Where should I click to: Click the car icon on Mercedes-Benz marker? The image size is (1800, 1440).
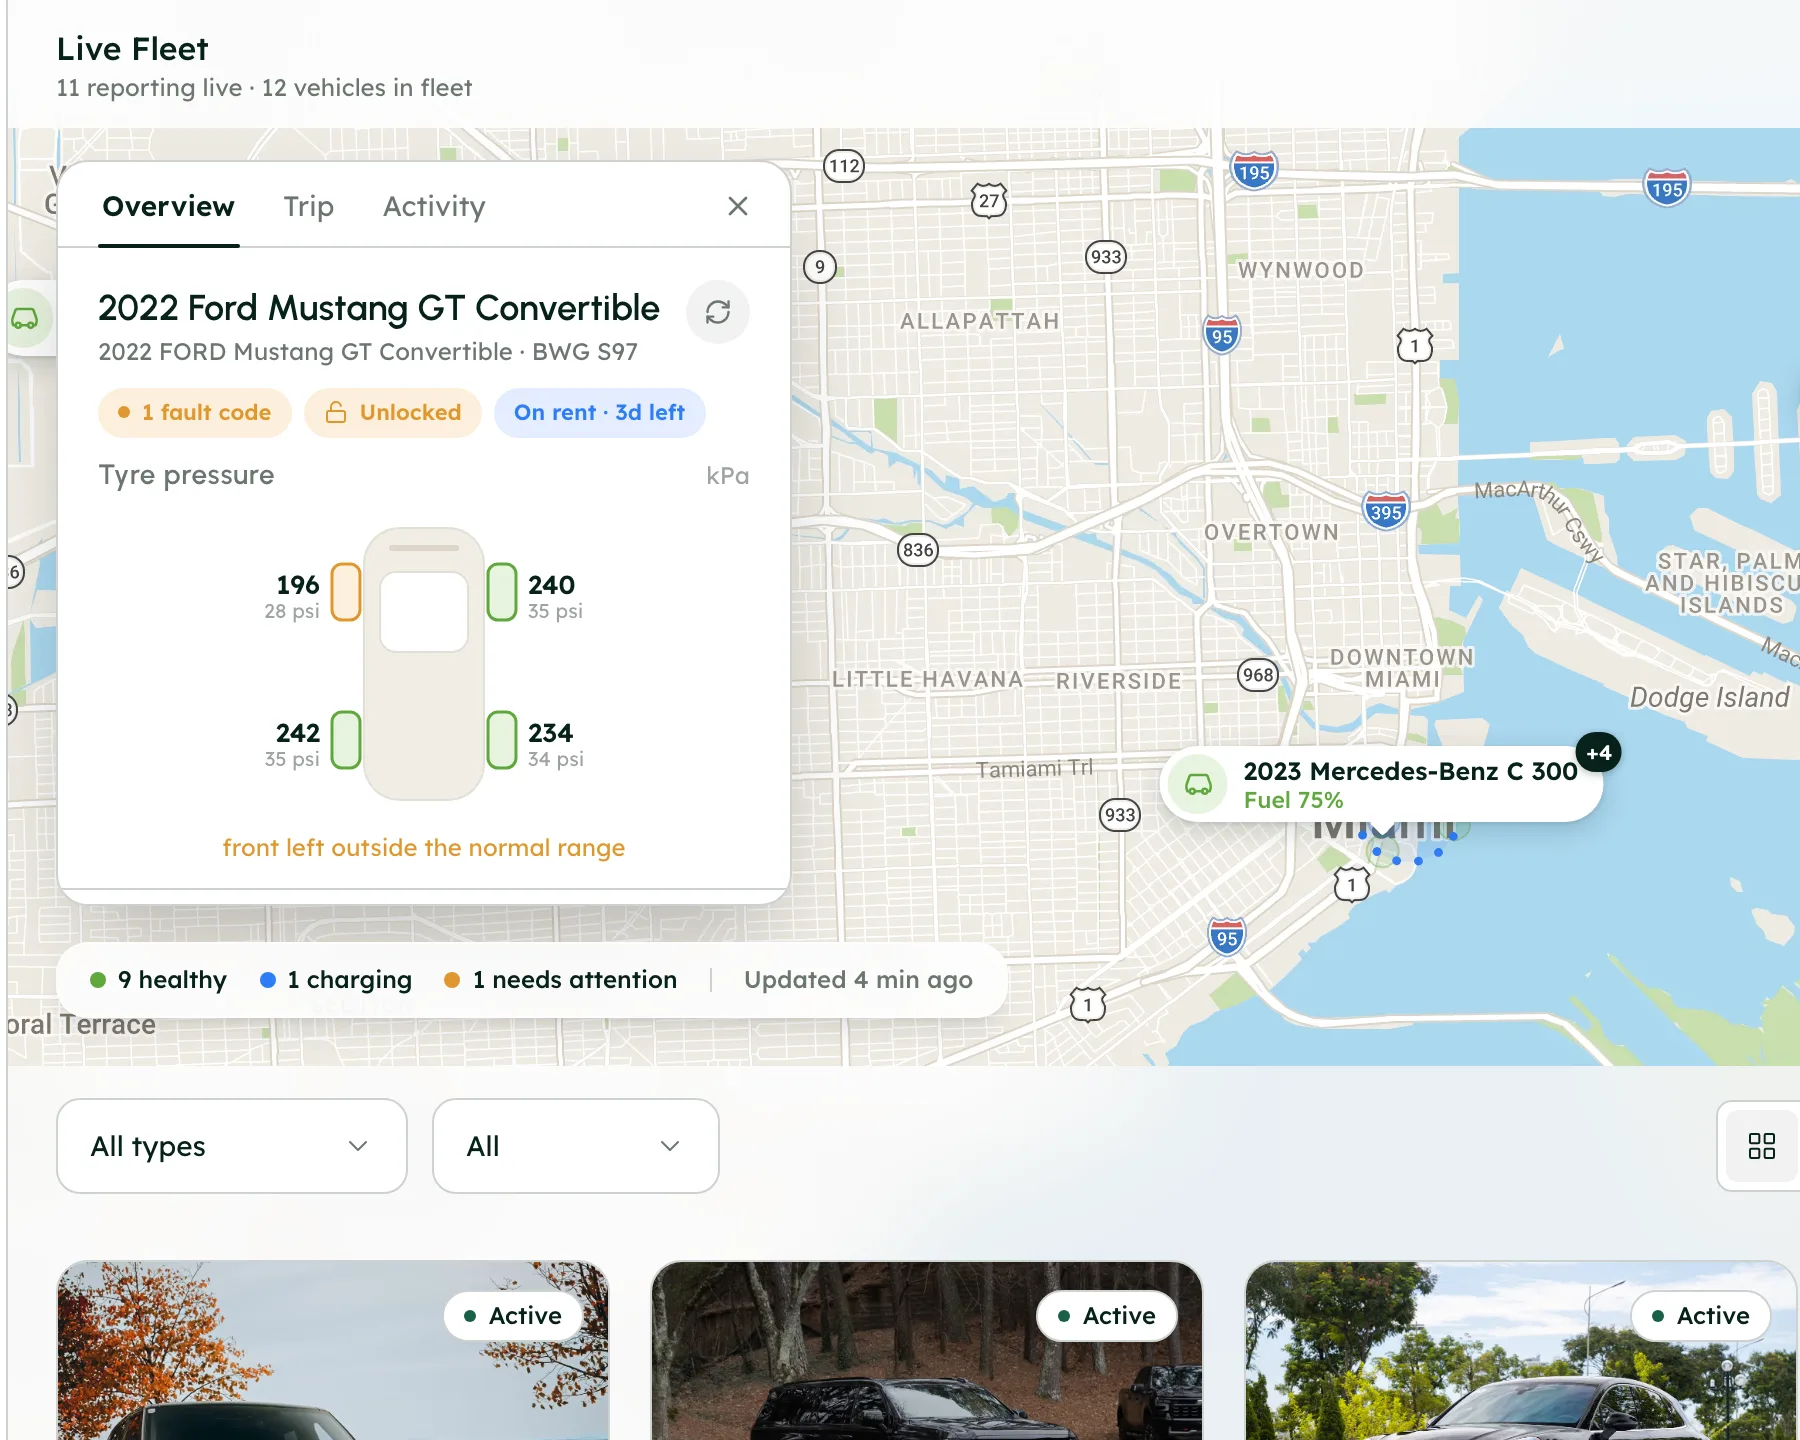(1198, 785)
